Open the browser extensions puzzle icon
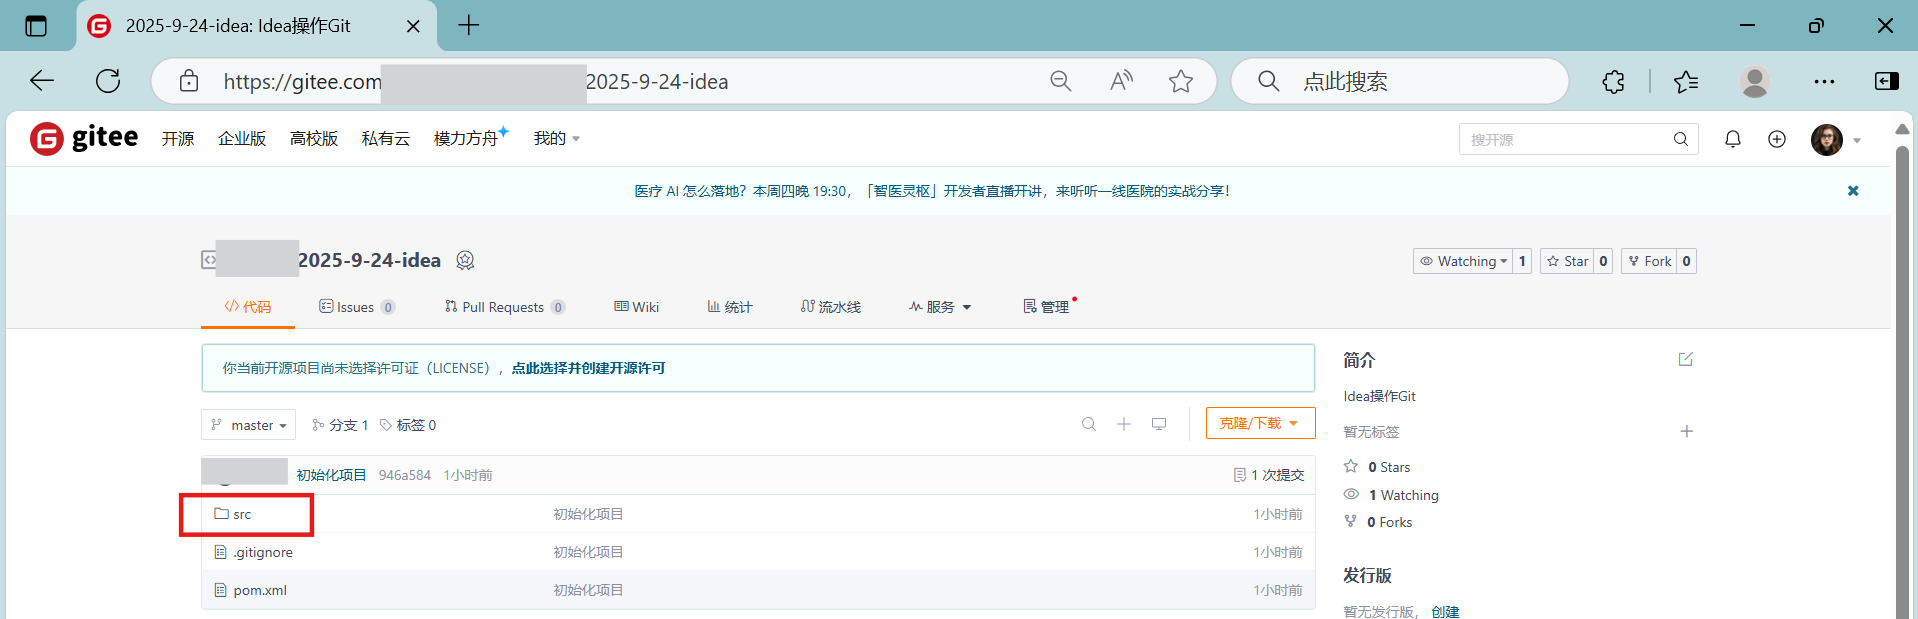Screen dimensions: 1918x619 [x=1613, y=81]
